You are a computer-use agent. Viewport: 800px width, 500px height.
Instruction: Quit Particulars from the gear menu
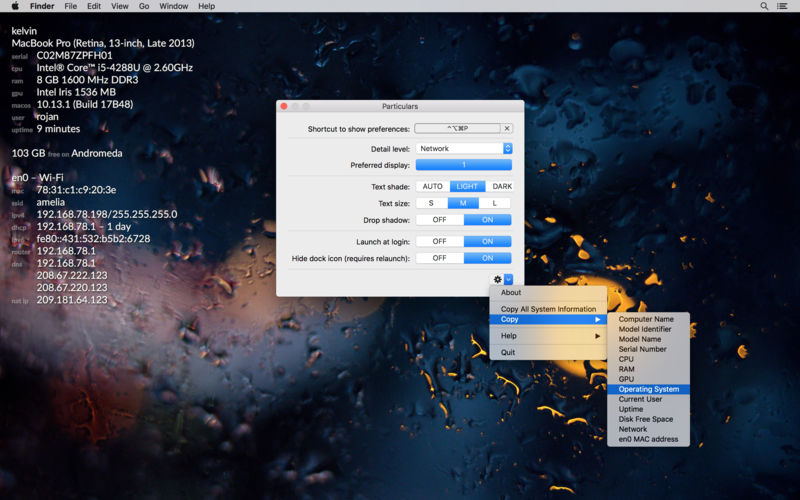click(508, 352)
